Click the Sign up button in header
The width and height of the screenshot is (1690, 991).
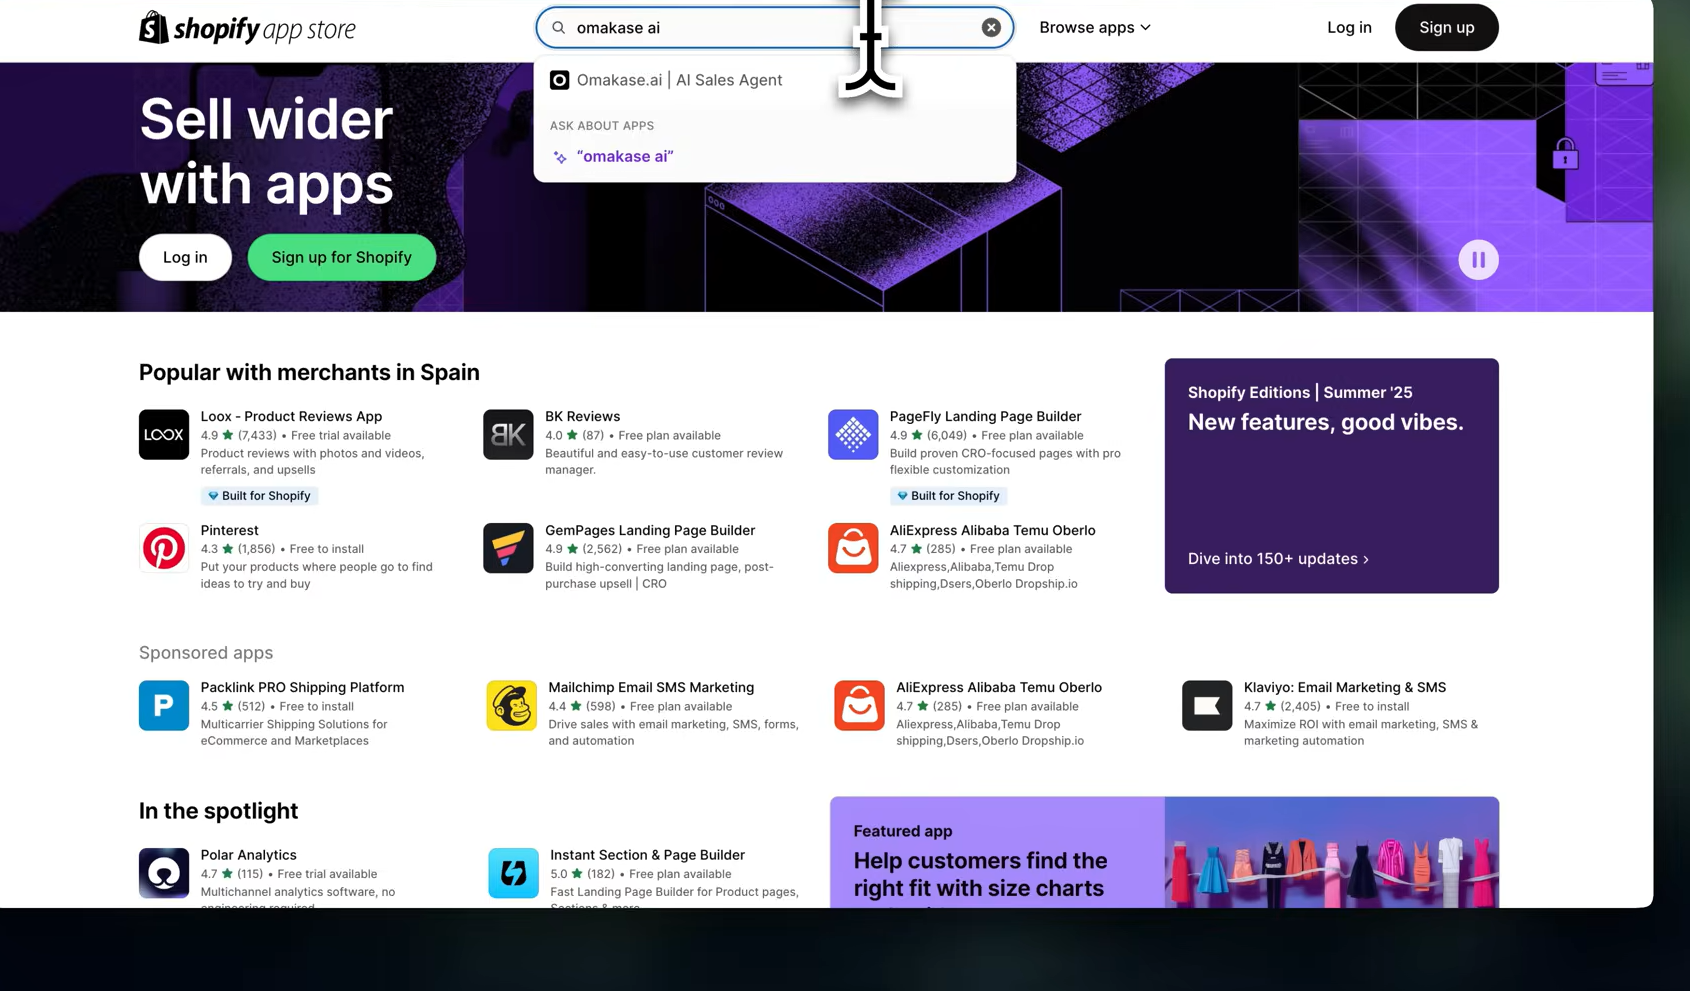[x=1446, y=28]
